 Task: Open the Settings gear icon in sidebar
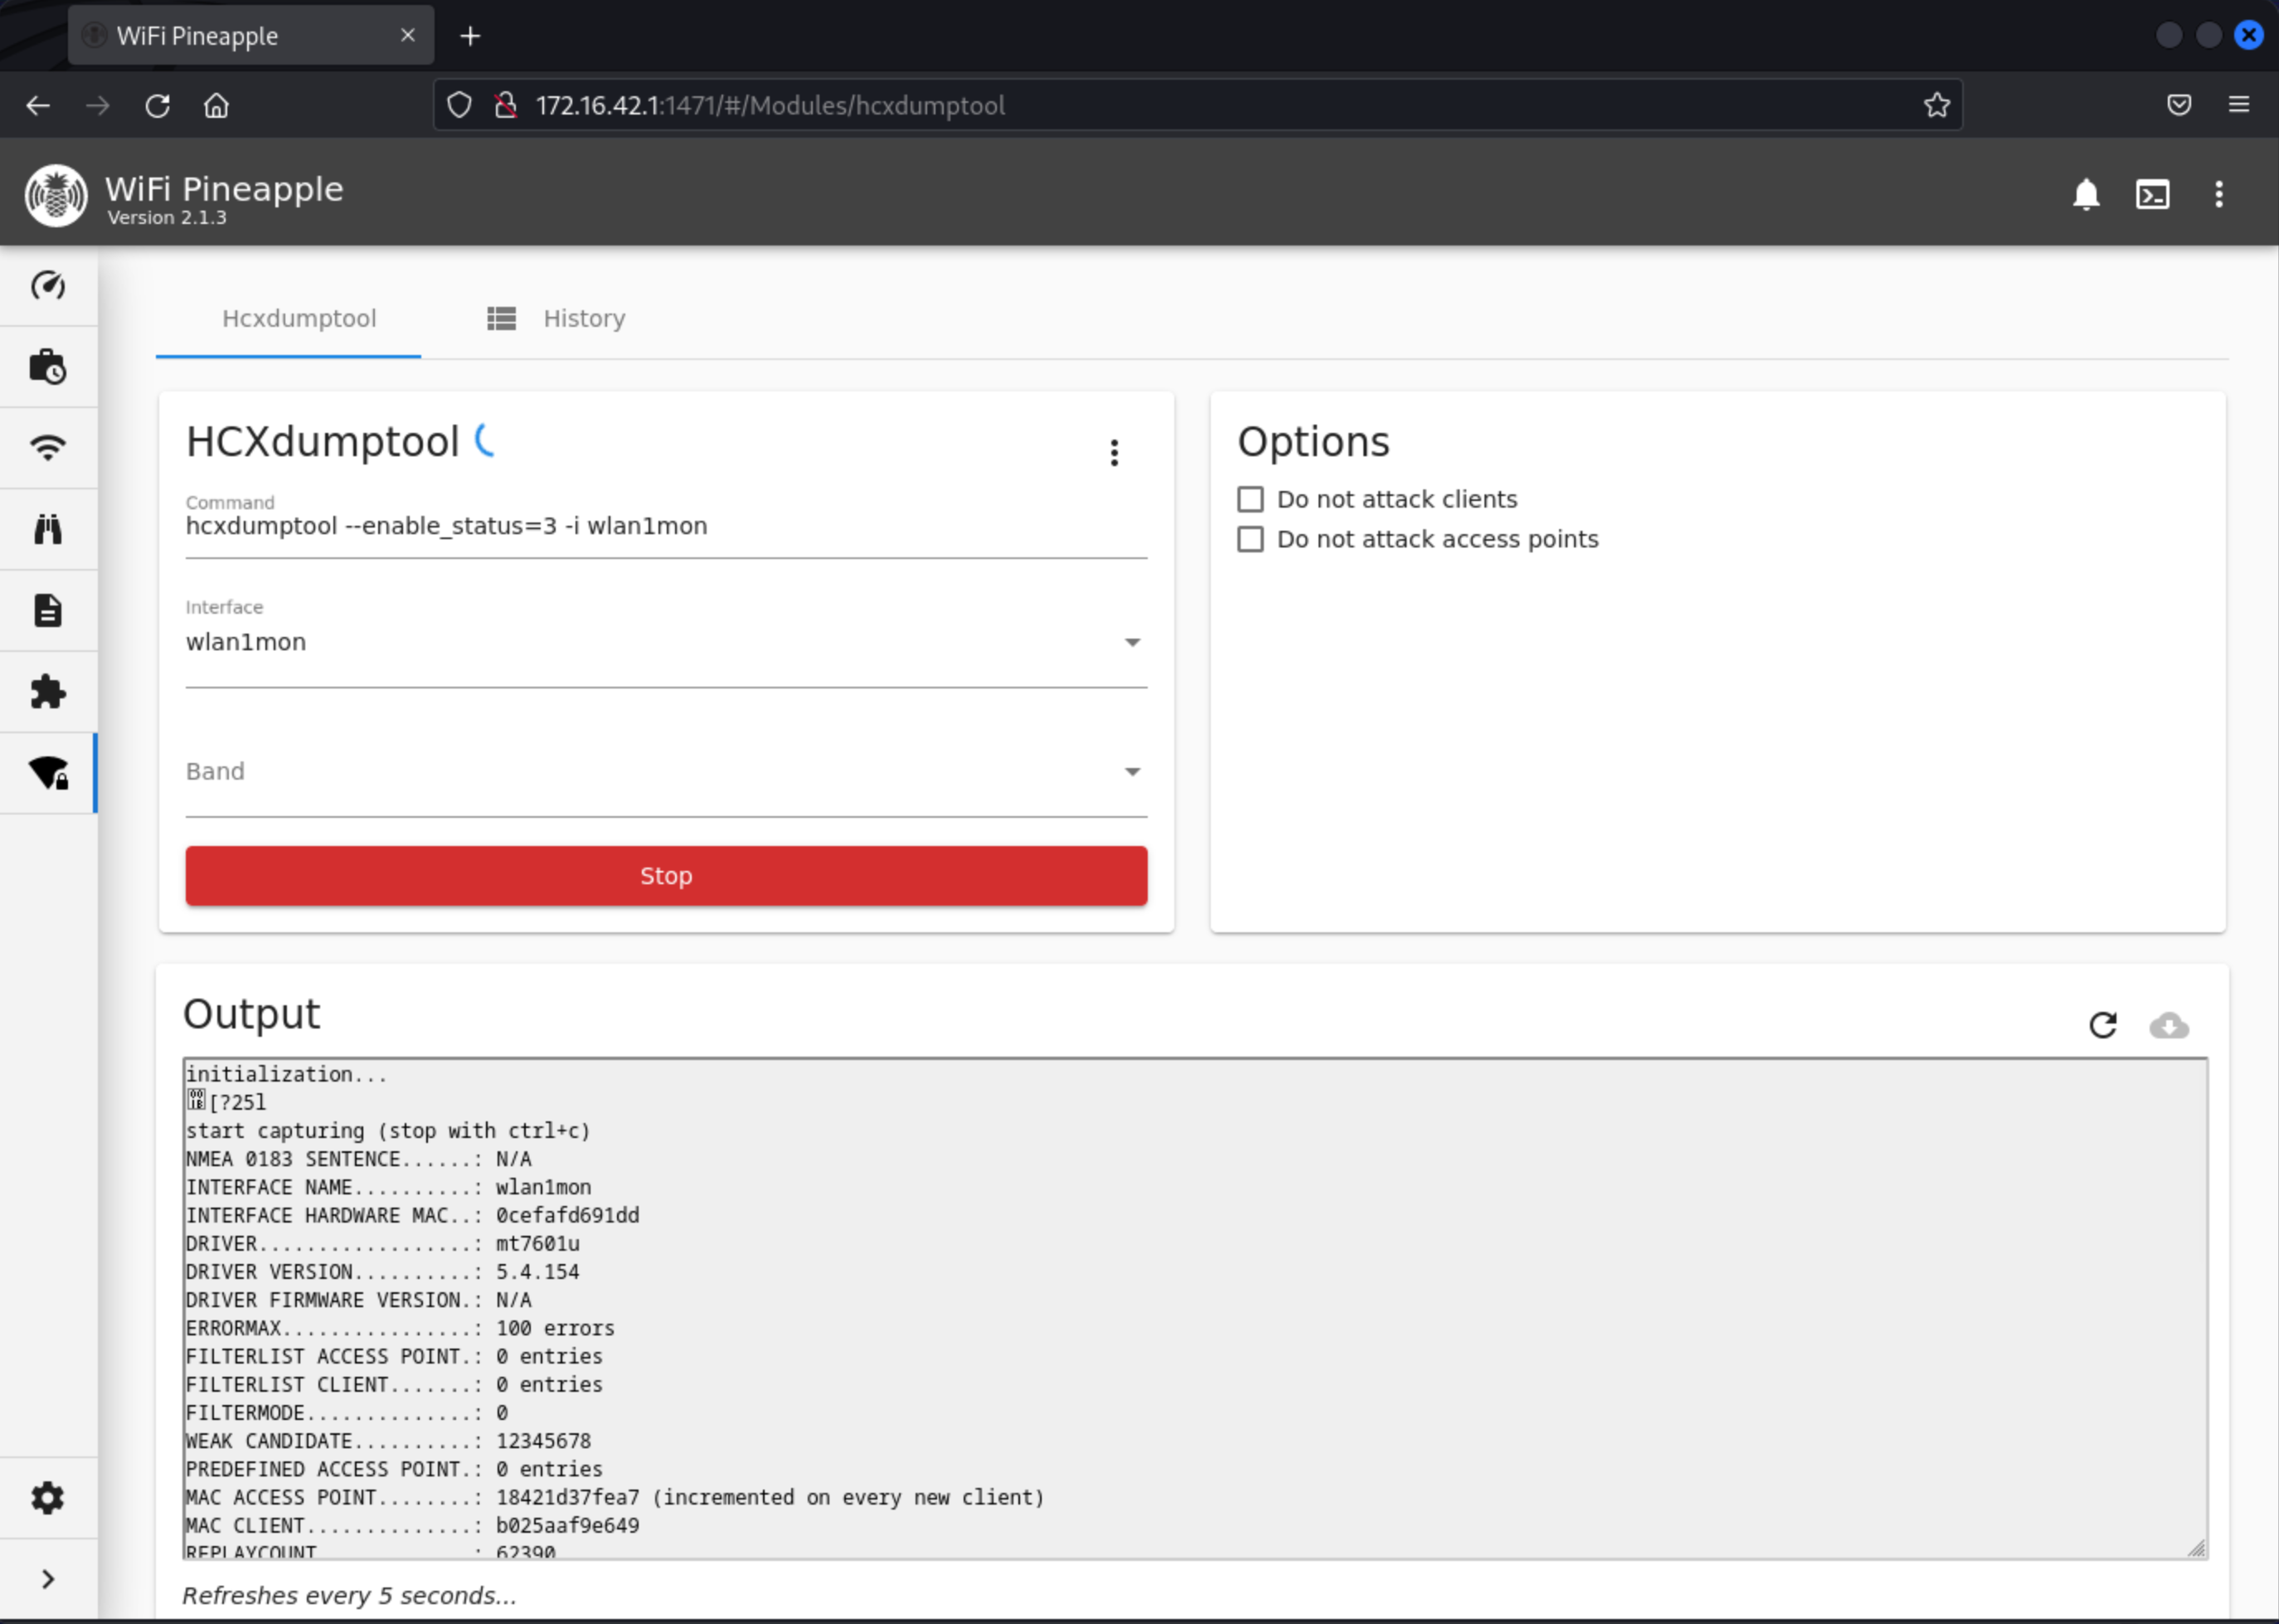48,1498
